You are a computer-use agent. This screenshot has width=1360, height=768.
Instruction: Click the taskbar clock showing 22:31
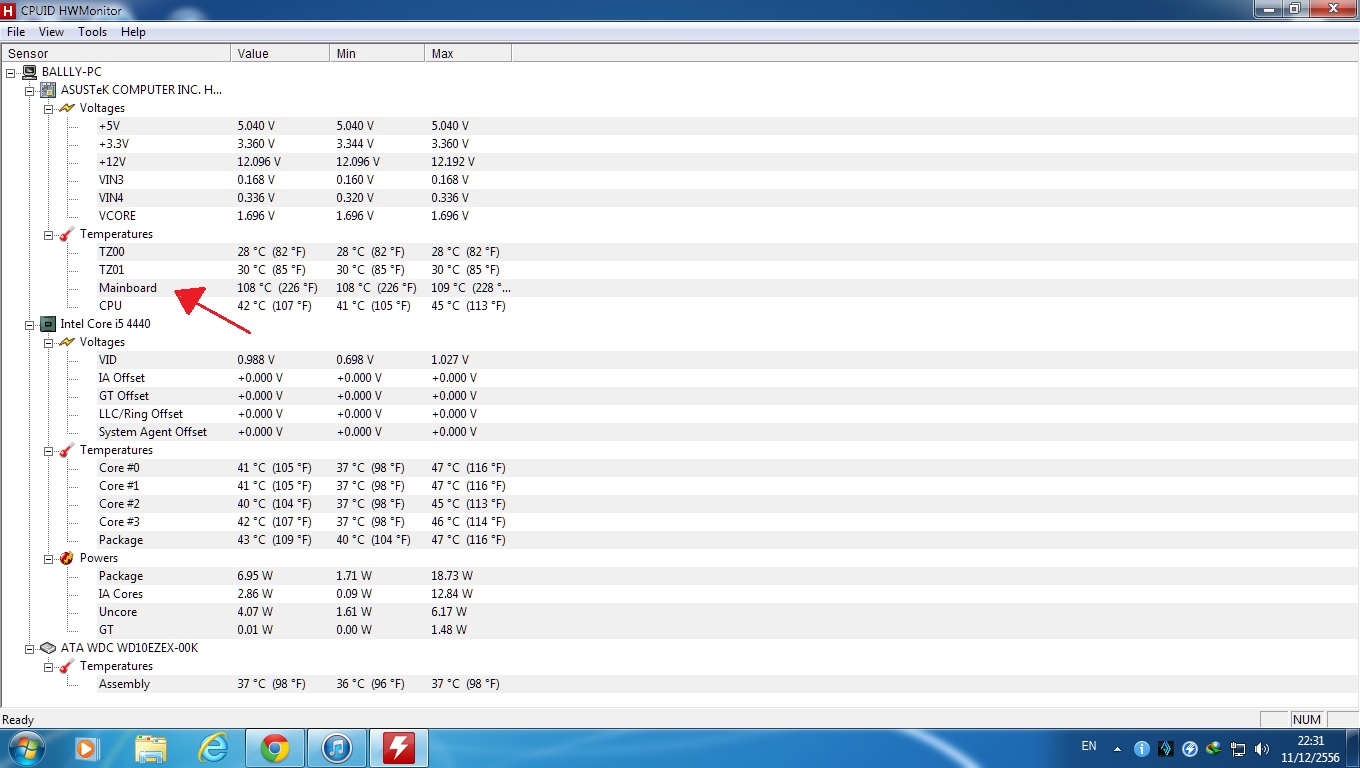click(1310, 748)
